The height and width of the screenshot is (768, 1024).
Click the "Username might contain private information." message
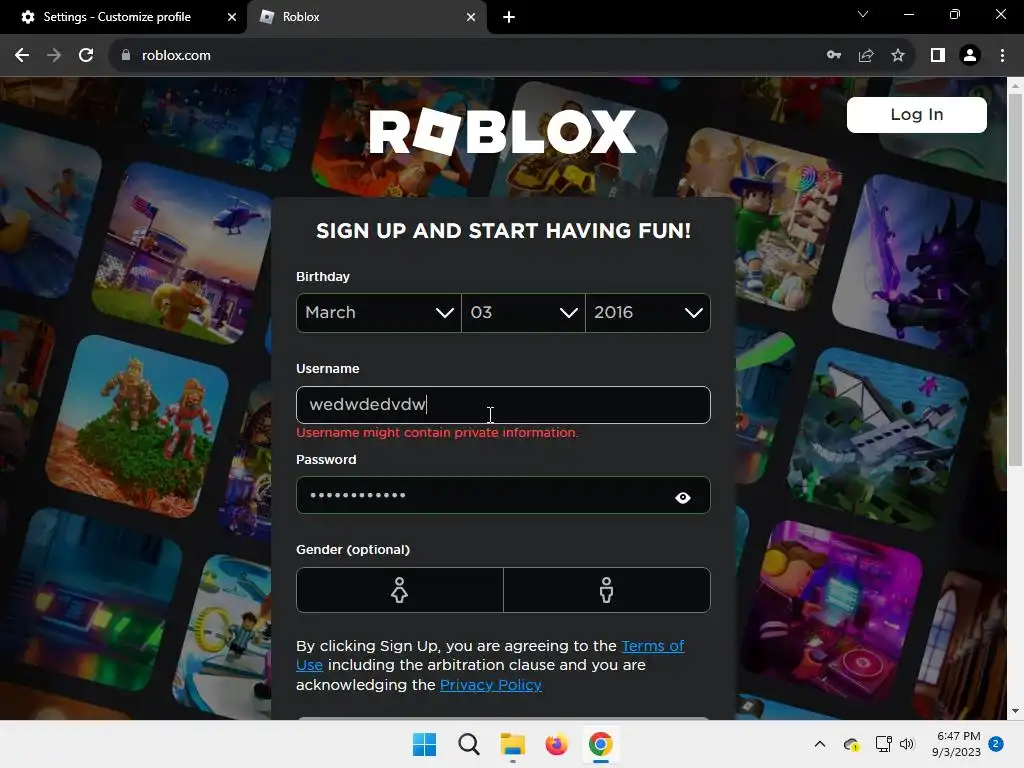point(437,433)
